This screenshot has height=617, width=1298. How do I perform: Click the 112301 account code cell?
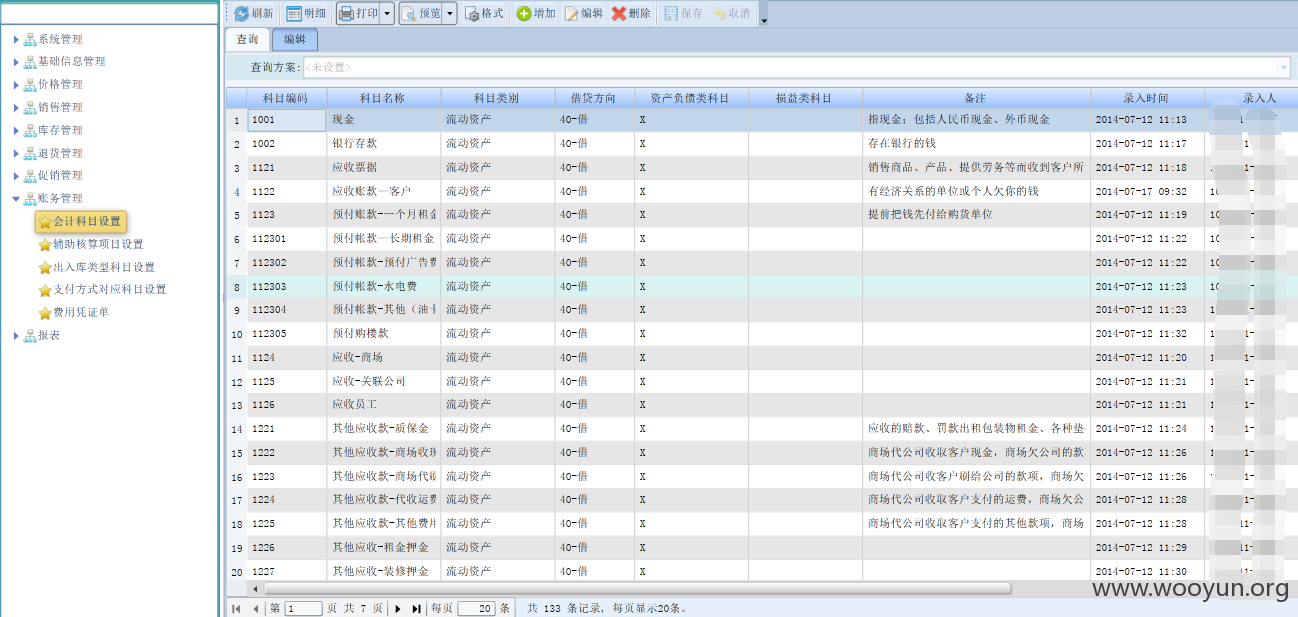pos(287,239)
